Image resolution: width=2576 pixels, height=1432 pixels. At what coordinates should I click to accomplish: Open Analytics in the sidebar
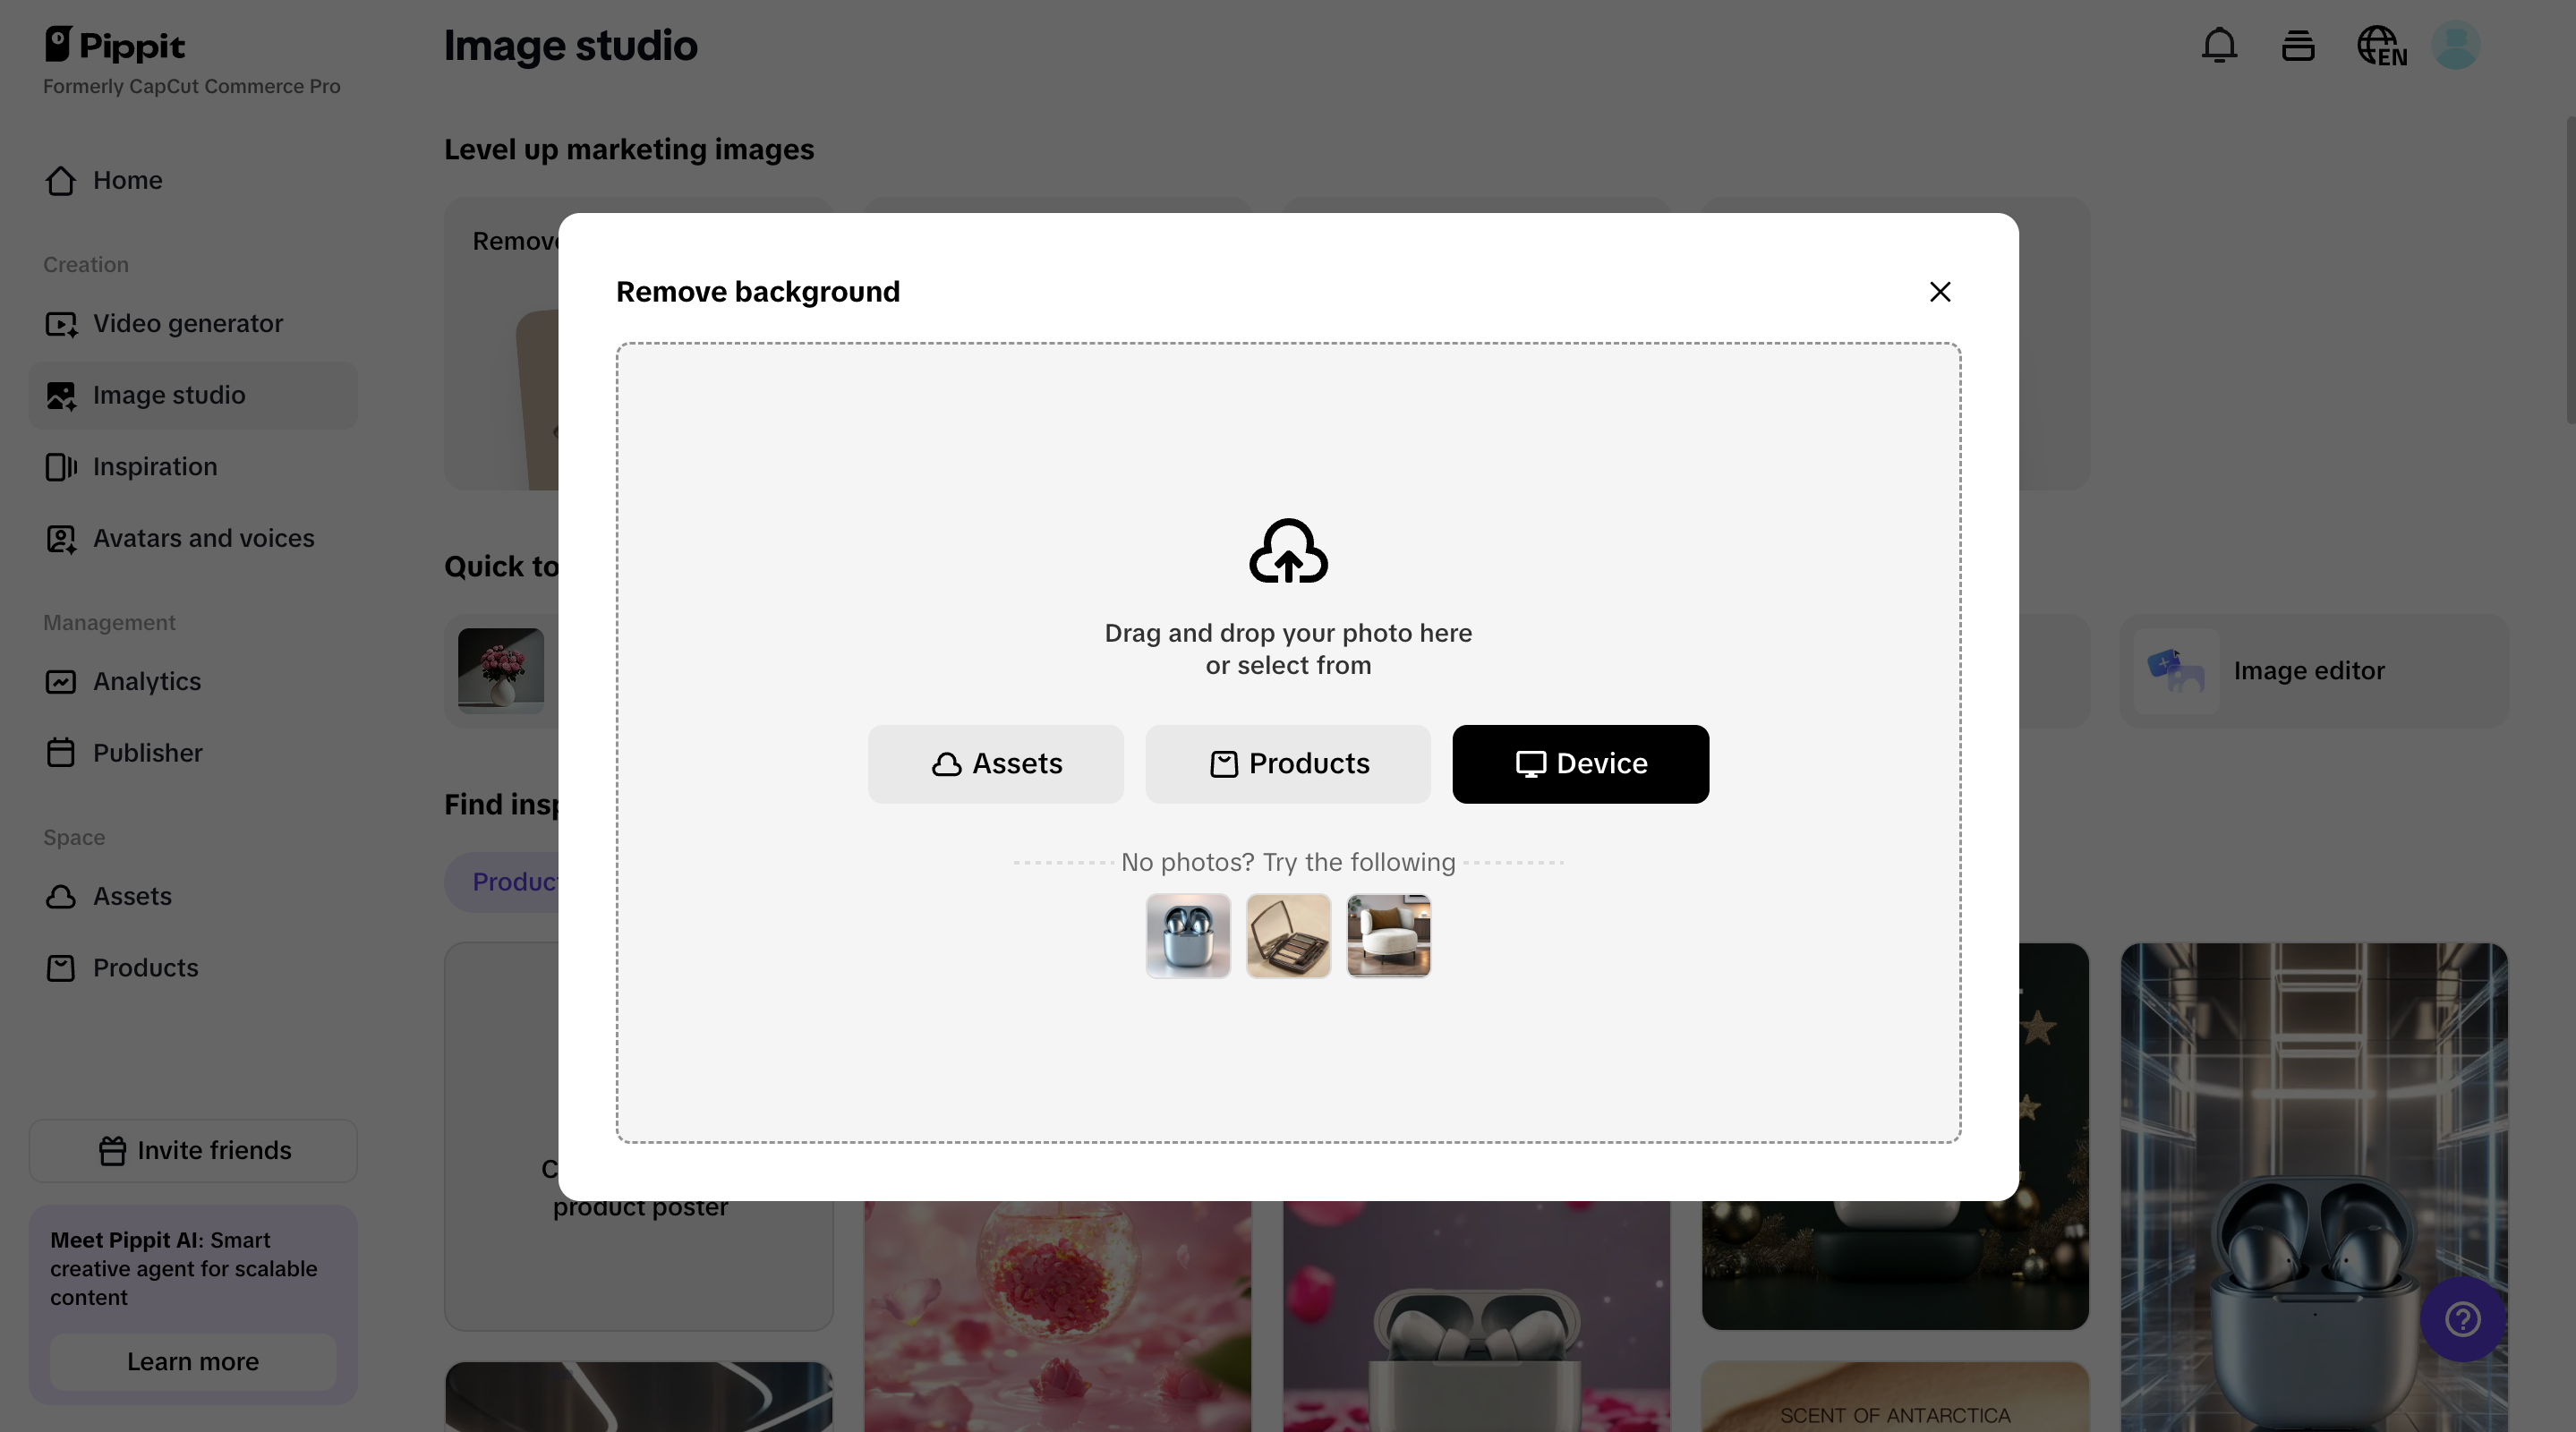point(146,682)
